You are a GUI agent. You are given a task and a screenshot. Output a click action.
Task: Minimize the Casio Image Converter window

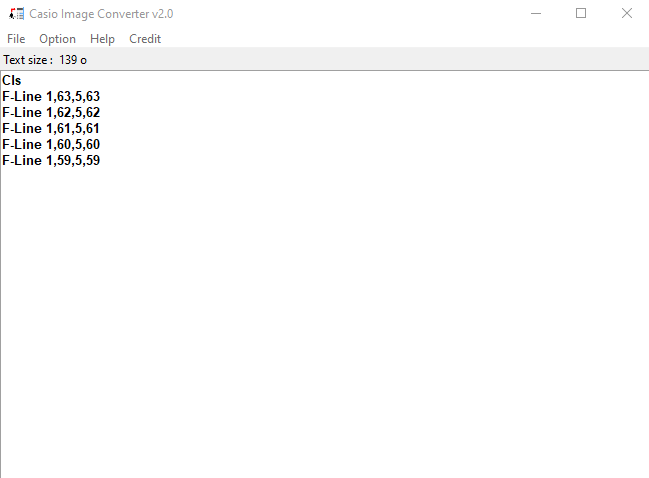[536, 14]
